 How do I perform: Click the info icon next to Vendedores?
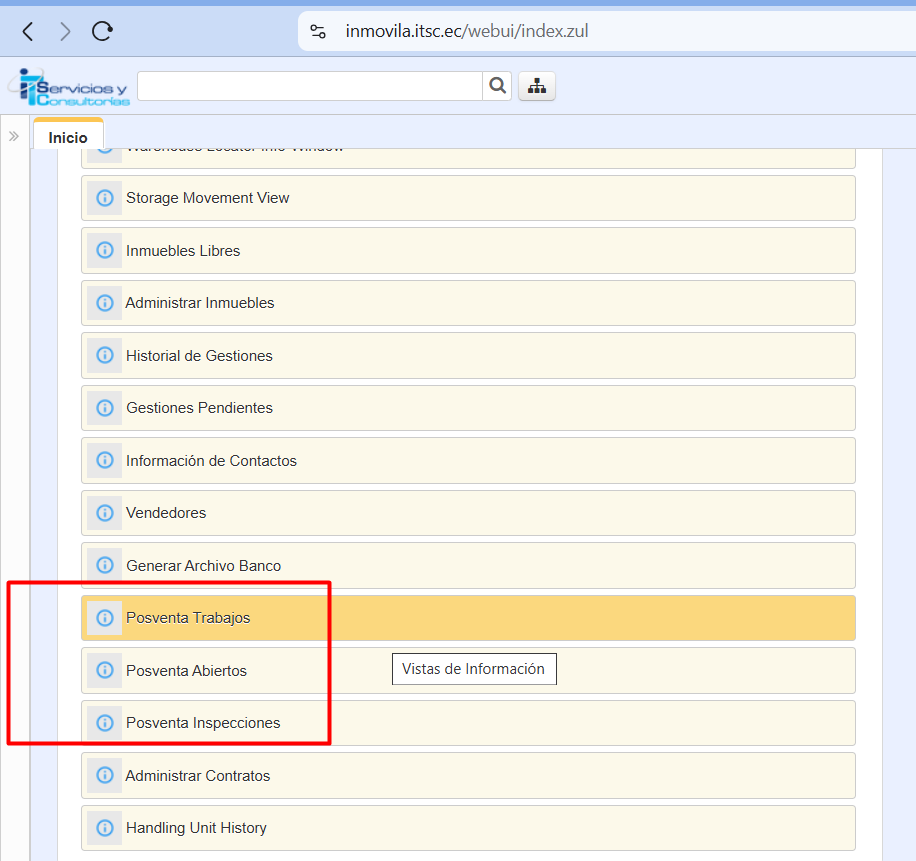[104, 513]
